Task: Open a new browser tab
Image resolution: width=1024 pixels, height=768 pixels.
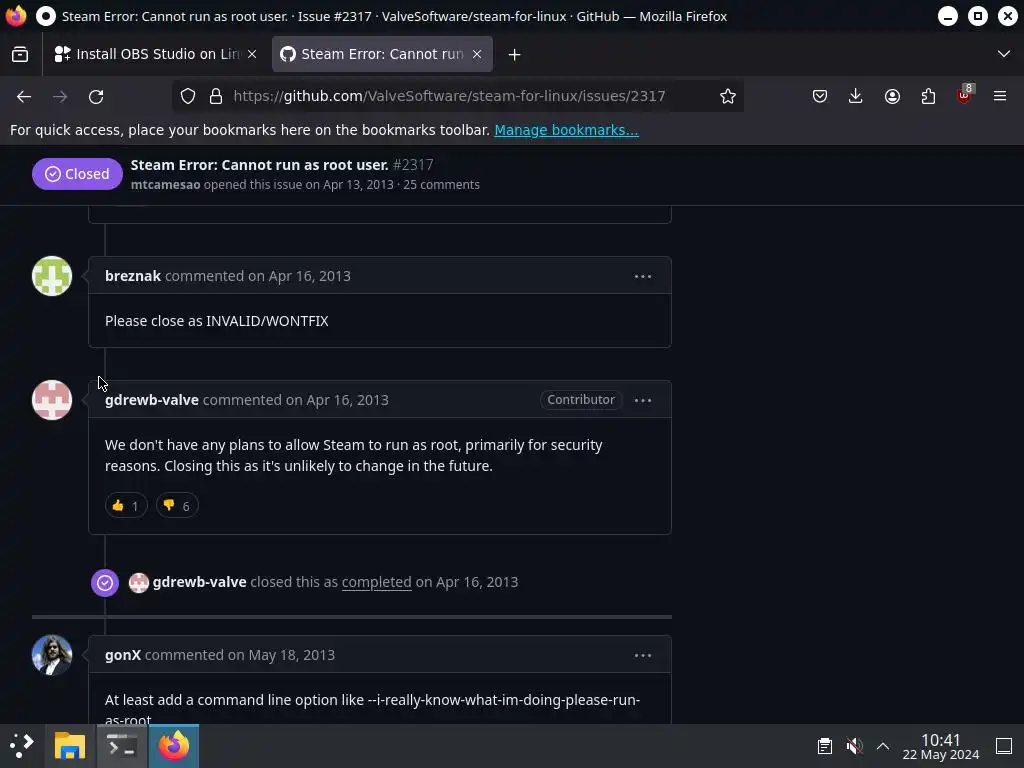Action: (515, 55)
